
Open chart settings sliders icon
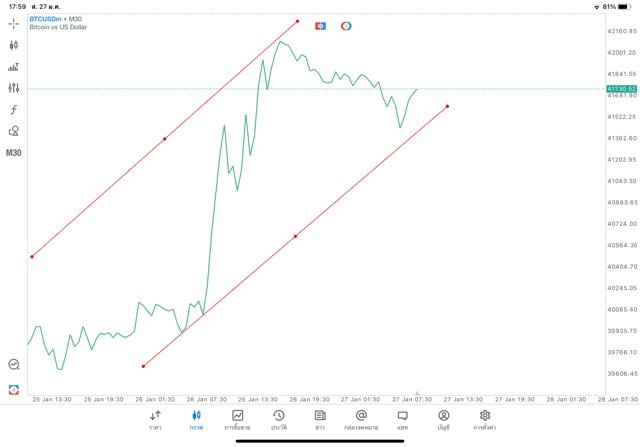pyautogui.click(x=14, y=88)
